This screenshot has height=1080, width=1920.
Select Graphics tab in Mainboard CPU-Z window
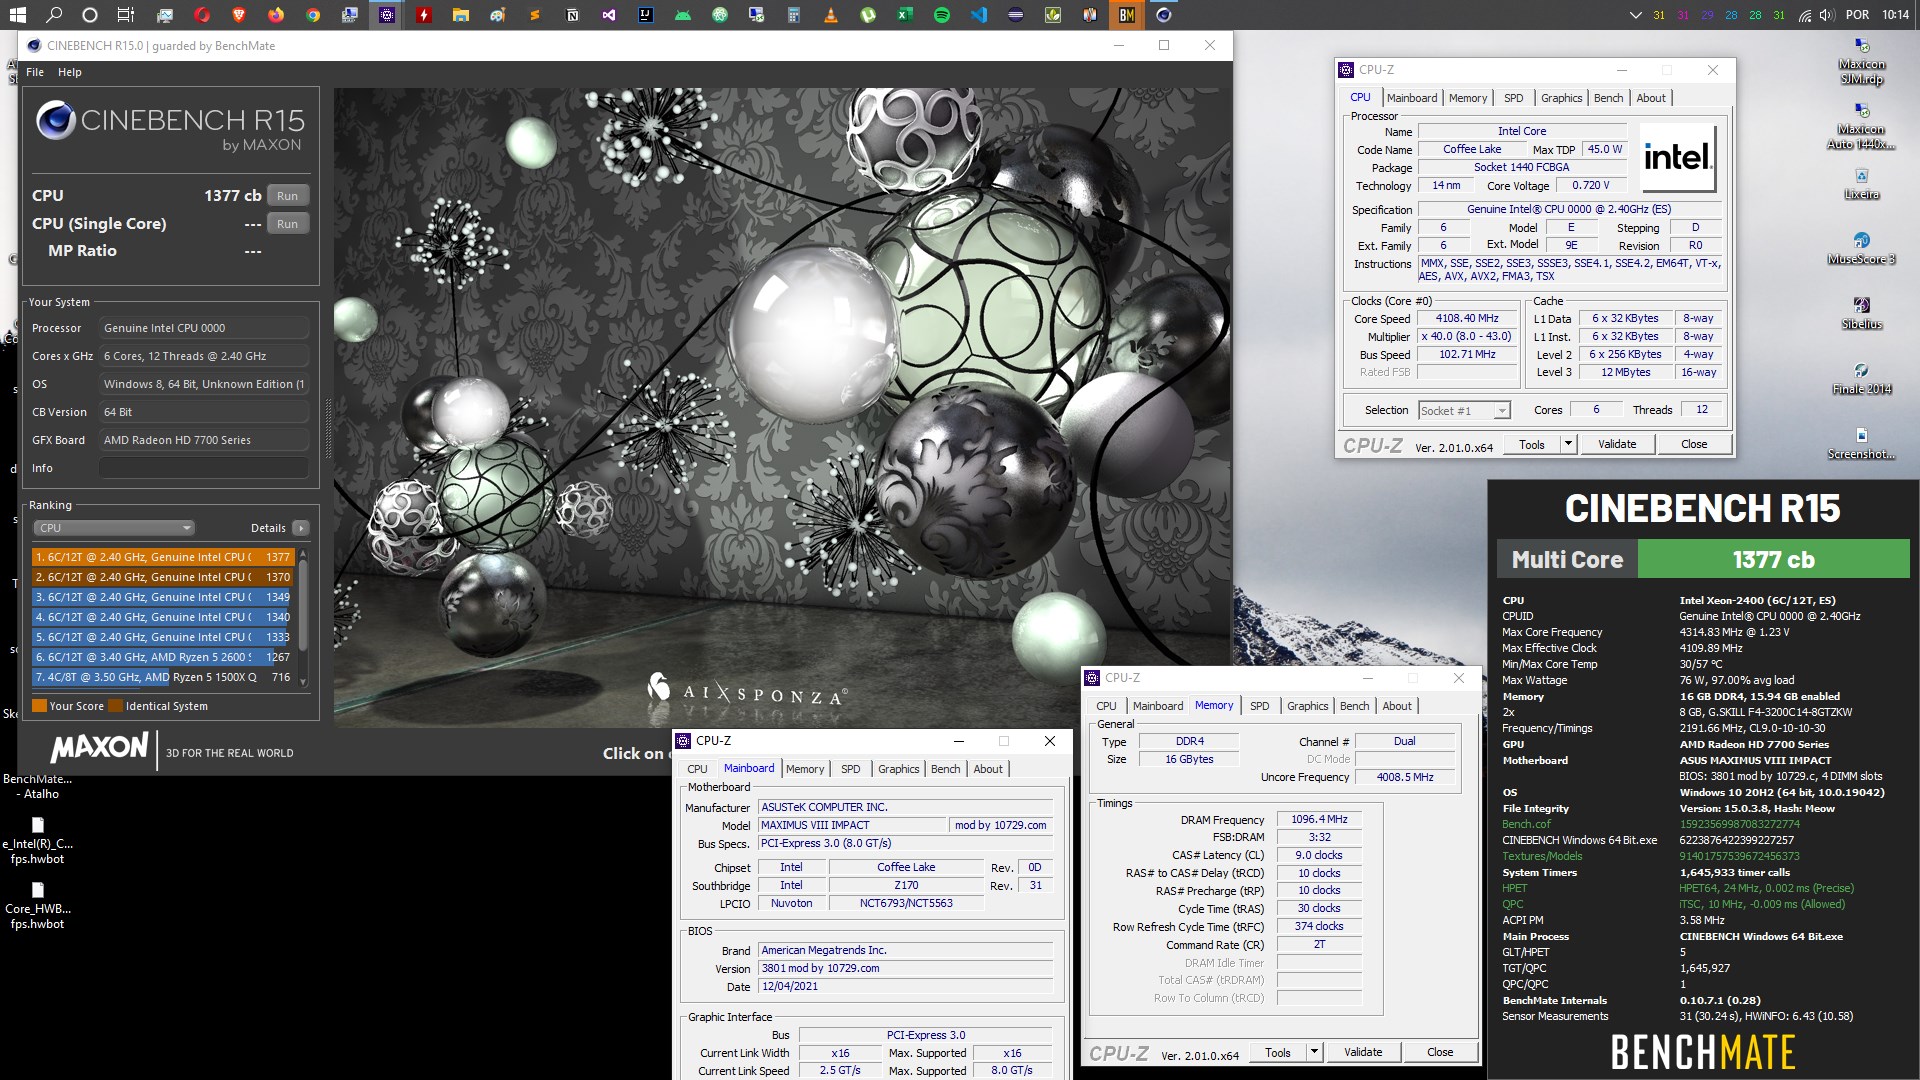point(898,769)
